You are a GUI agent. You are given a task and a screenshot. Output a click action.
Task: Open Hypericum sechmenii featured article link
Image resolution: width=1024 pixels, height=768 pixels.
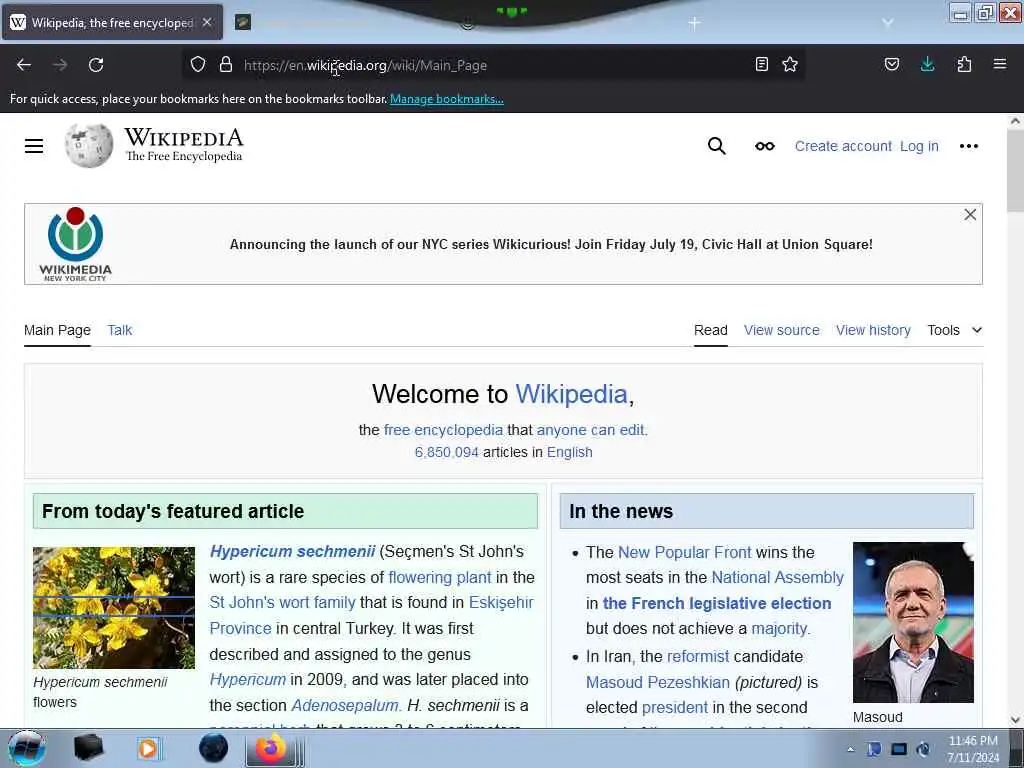pos(292,551)
